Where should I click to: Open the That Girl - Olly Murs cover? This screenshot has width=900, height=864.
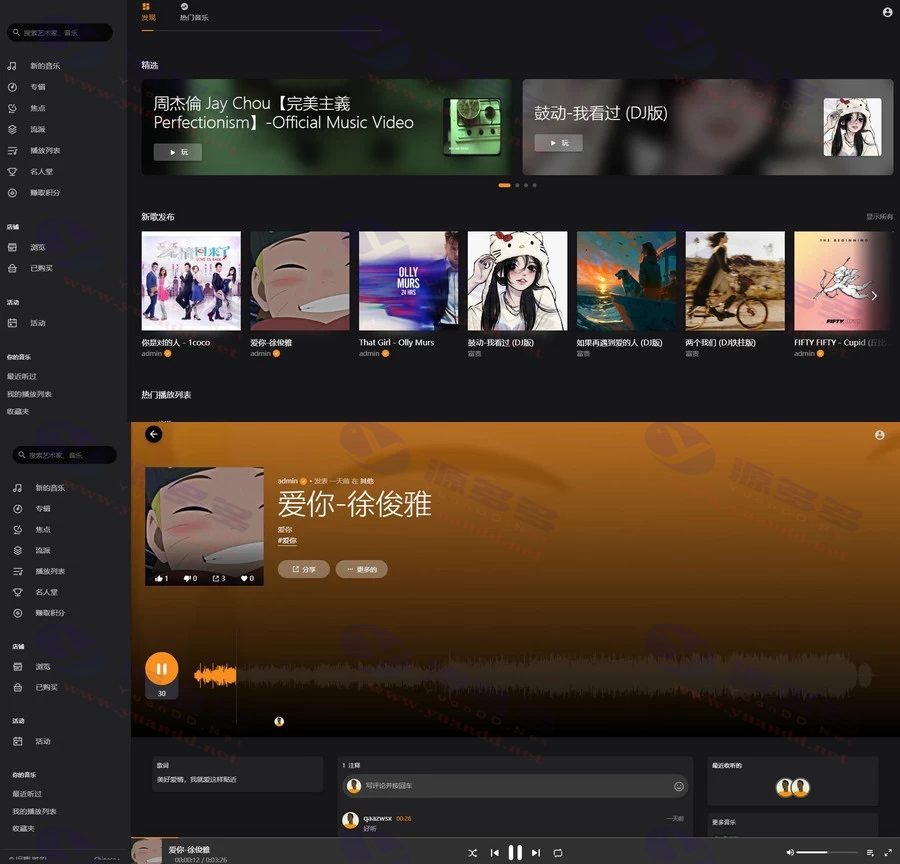coord(409,281)
